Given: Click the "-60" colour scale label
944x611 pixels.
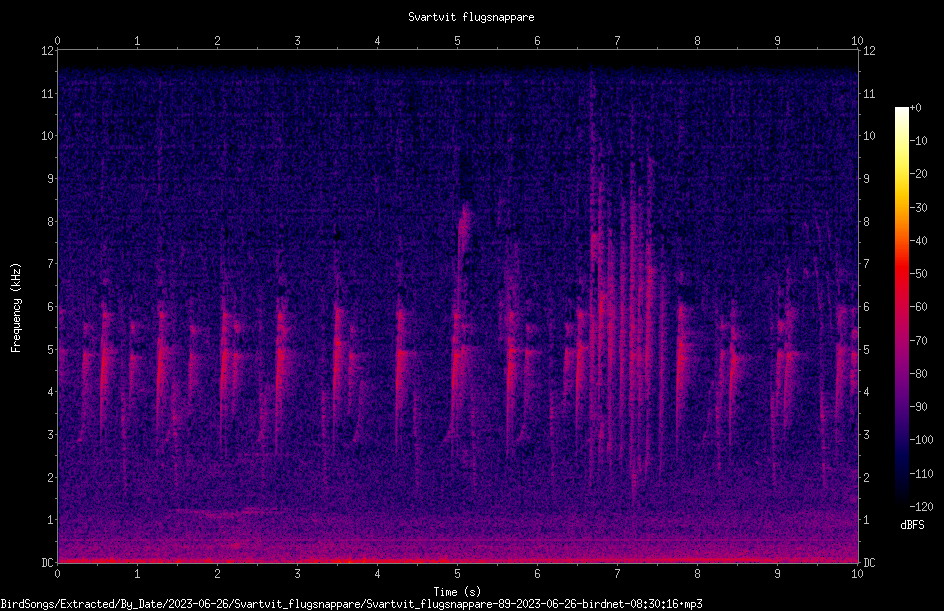Looking at the screenshot, I should coord(919,307).
